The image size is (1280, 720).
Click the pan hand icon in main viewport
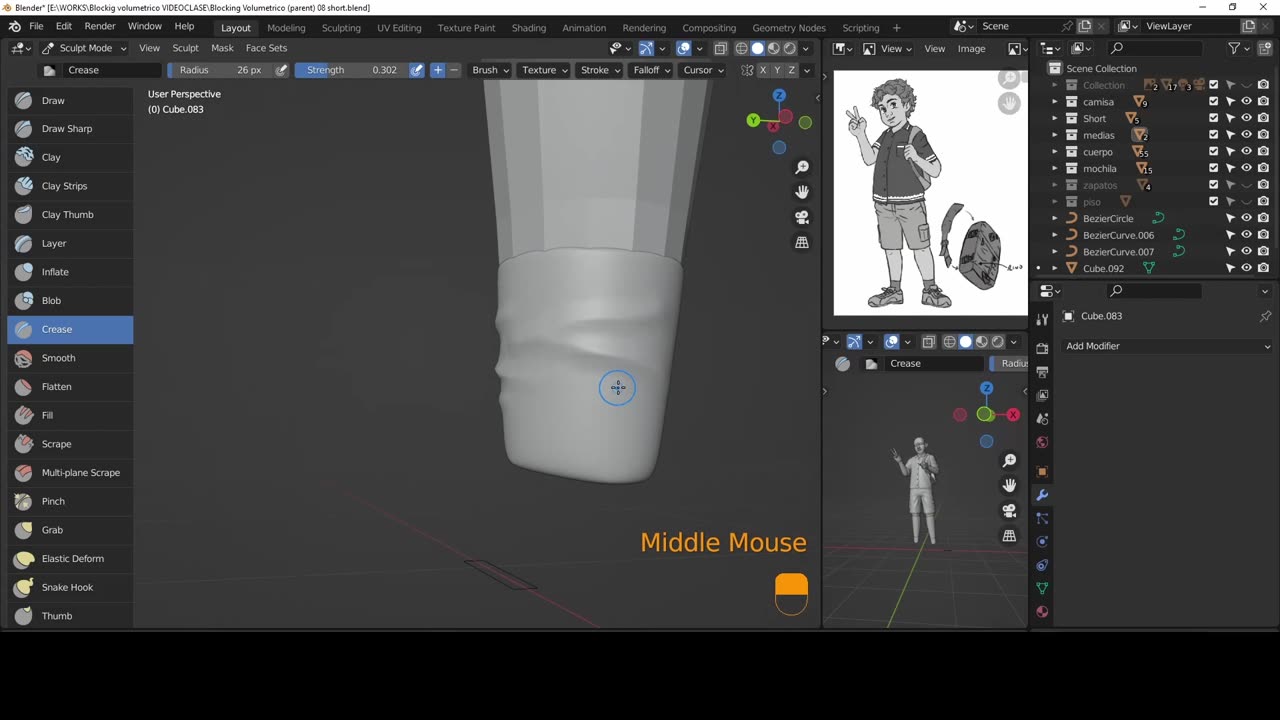pyautogui.click(x=802, y=192)
